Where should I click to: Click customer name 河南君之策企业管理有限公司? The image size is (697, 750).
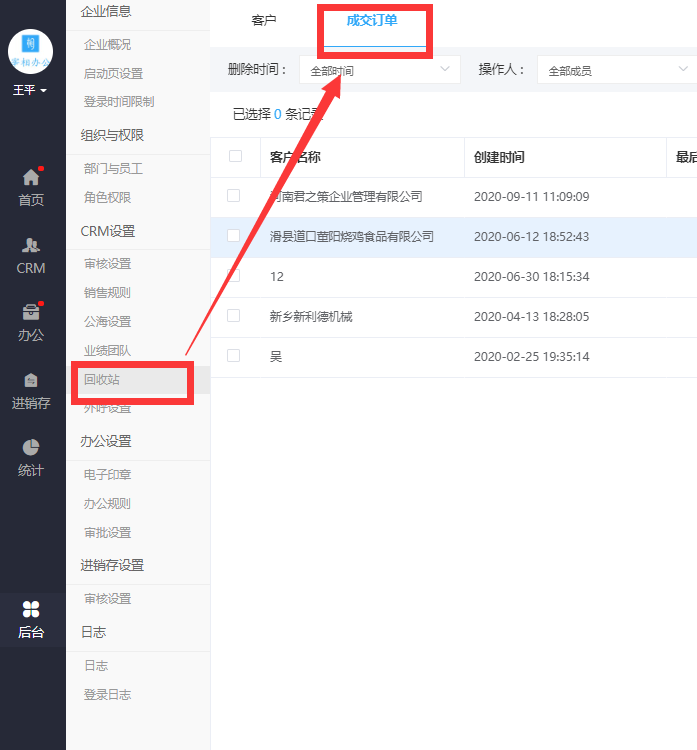346,196
